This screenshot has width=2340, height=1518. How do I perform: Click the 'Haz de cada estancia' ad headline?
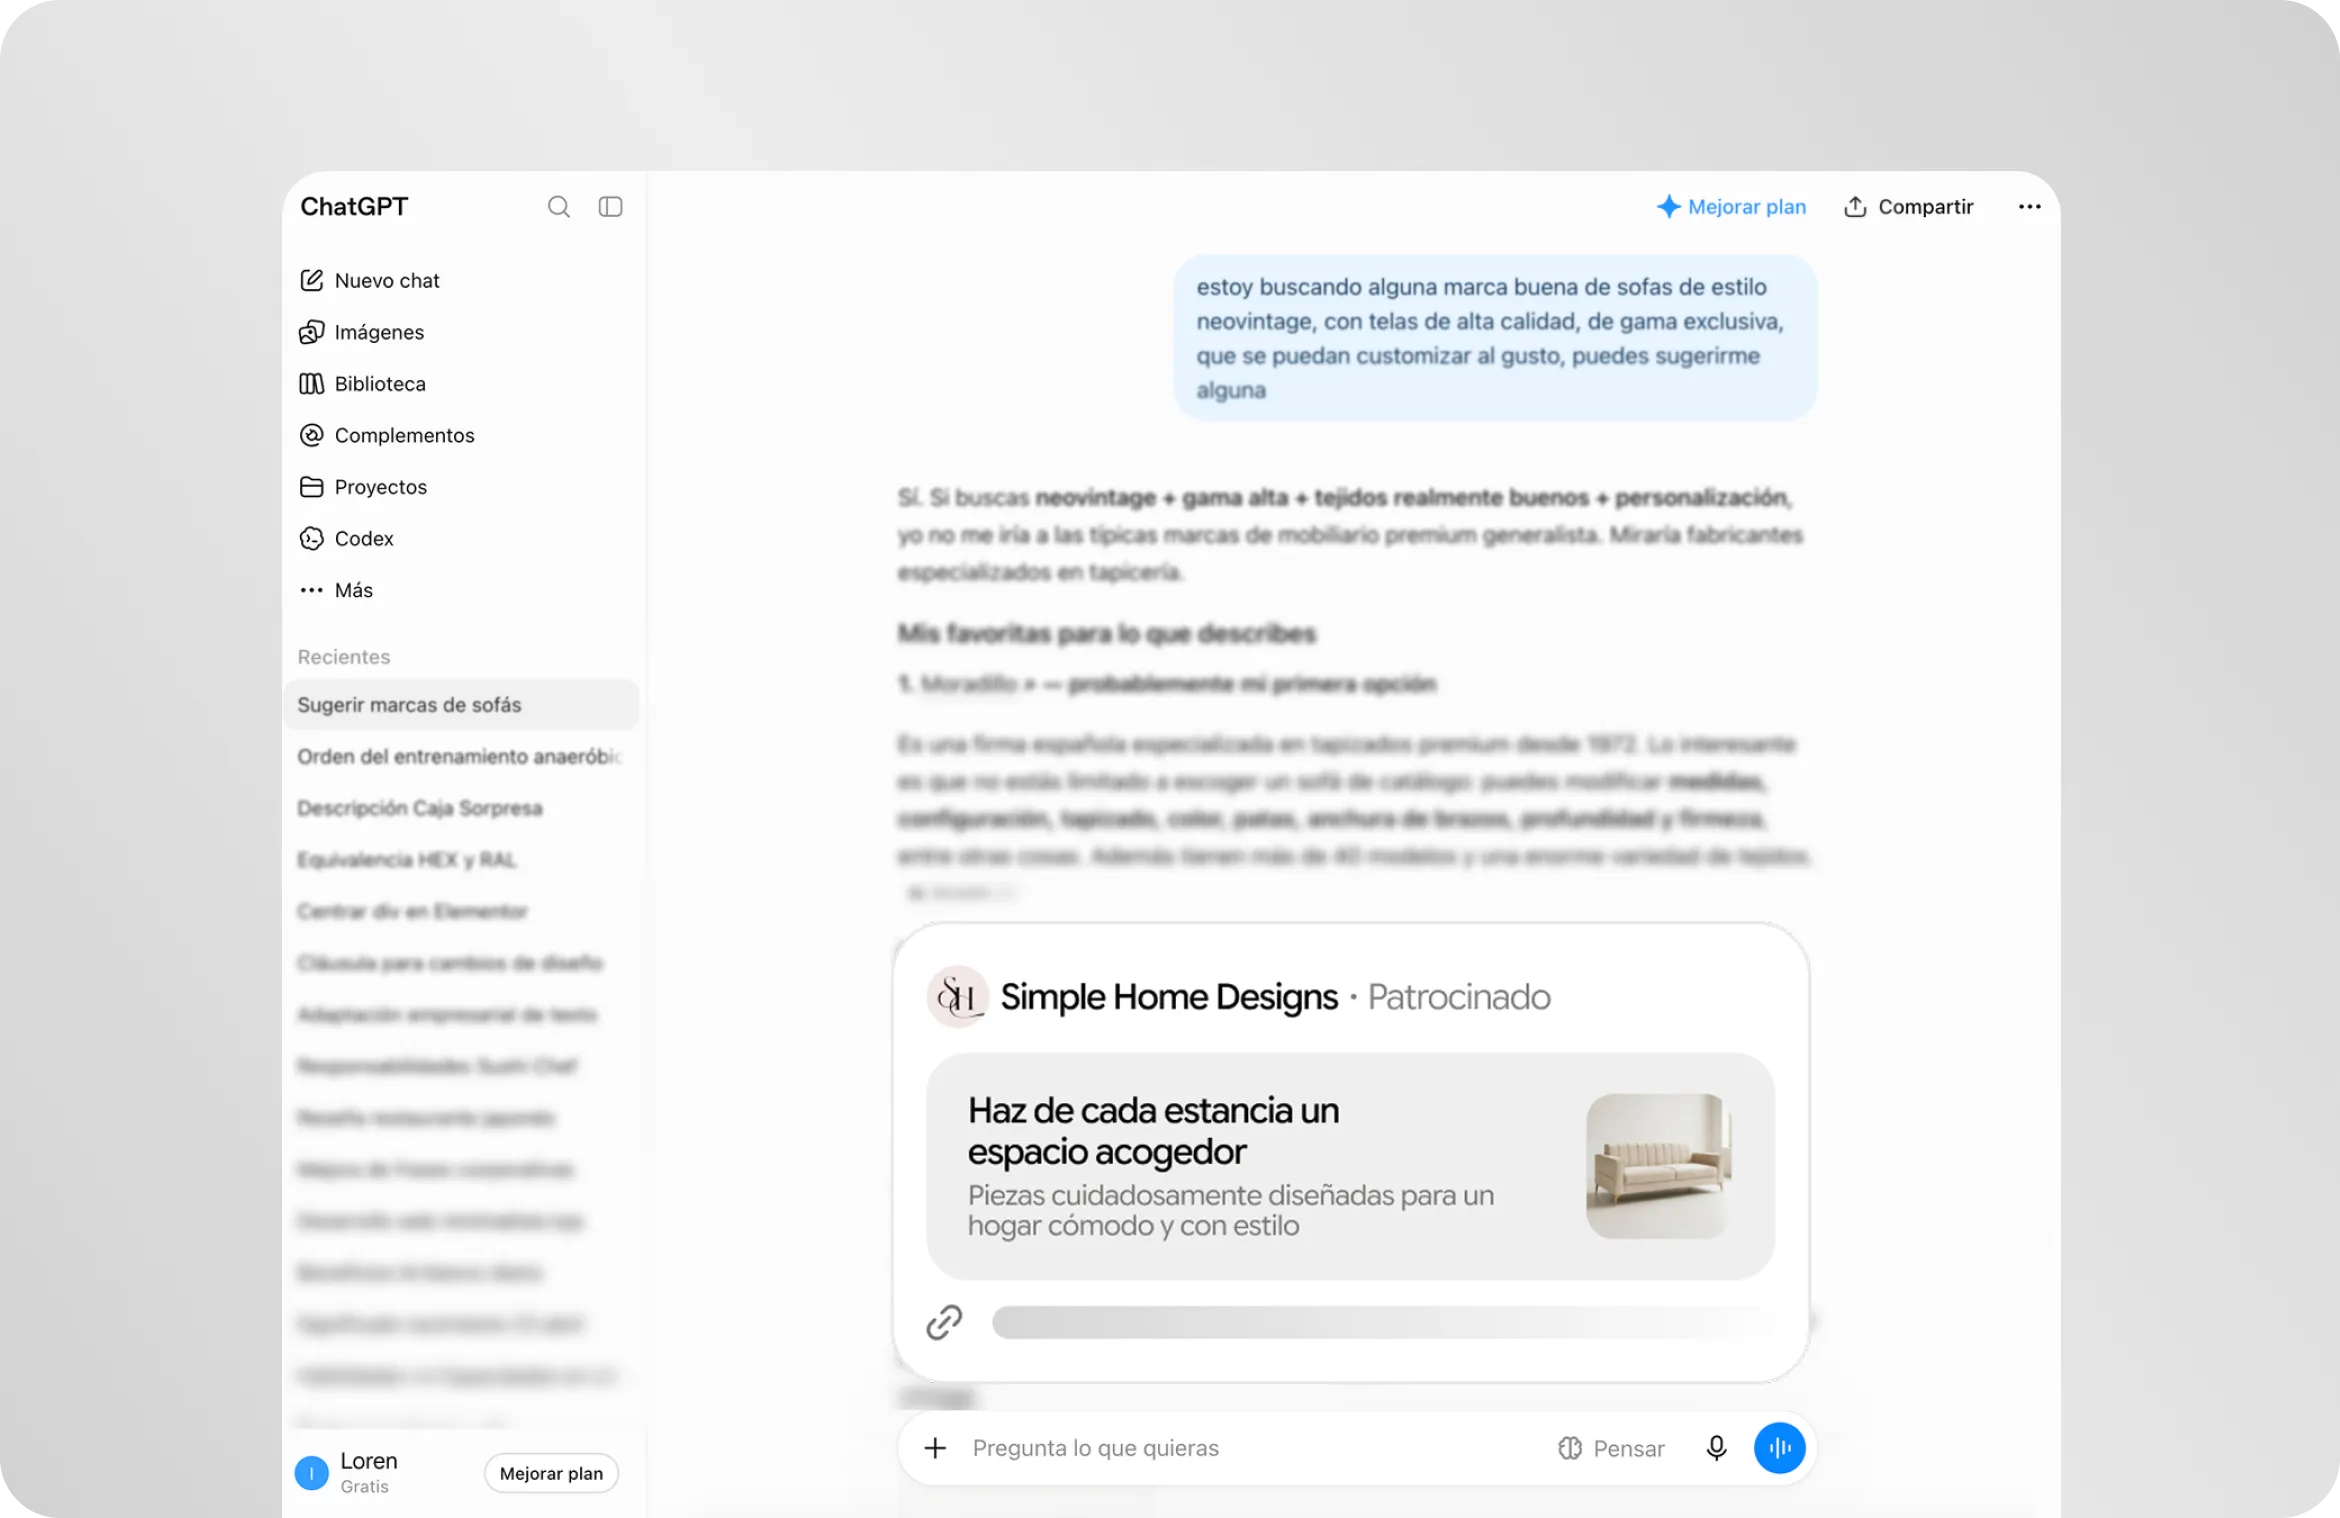click(x=1153, y=1131)
